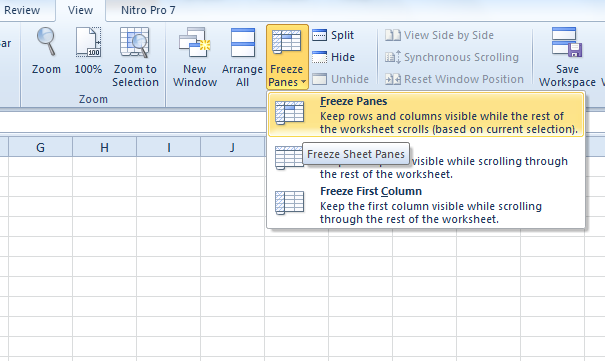Open the Zoom magnifier tool

[x=46, y=51]
